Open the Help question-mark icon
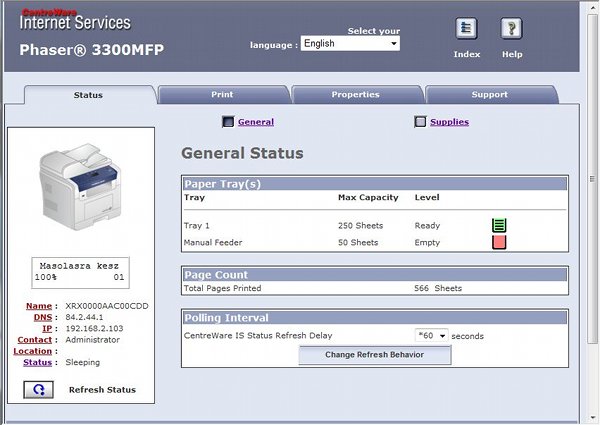 click(x=512, y=28)
